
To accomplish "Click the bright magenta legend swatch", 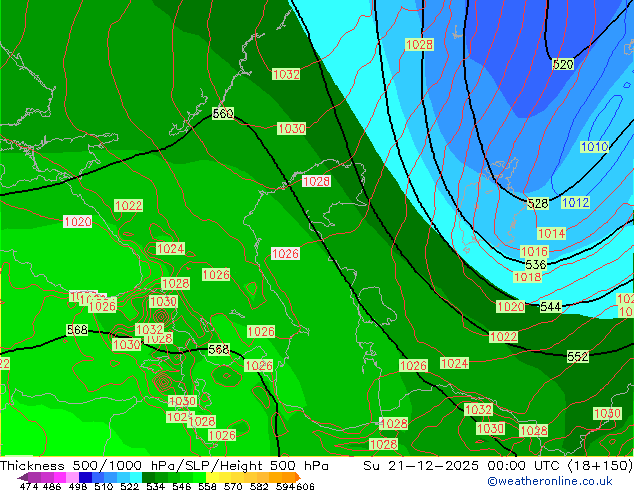I will 60,477.
